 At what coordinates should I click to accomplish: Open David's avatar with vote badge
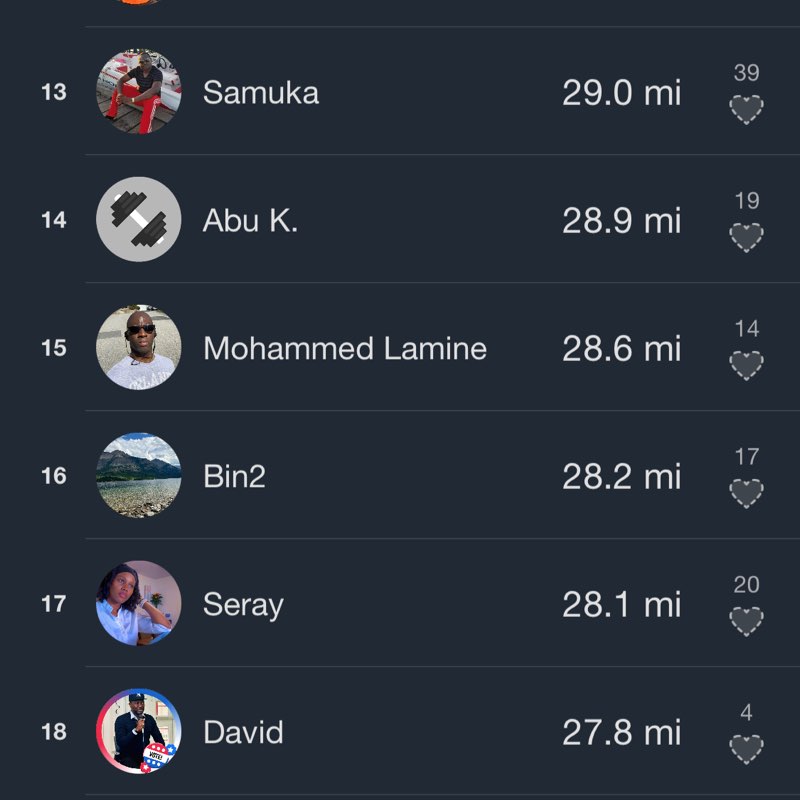[x=139, y=732]
